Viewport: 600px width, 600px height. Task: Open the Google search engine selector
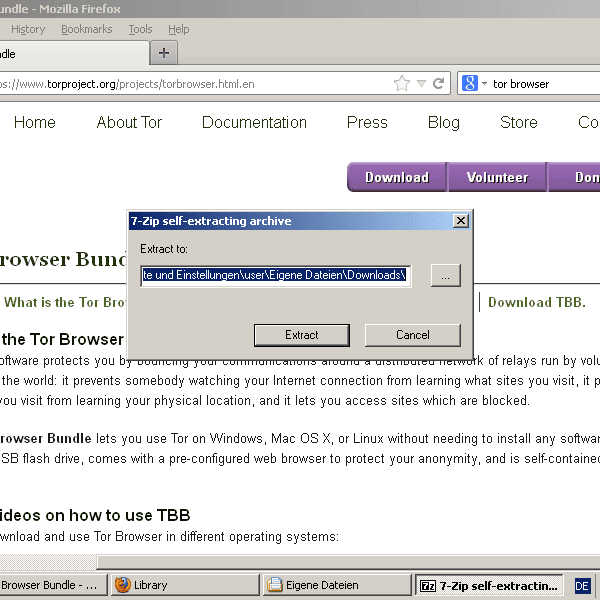(484, 83)
